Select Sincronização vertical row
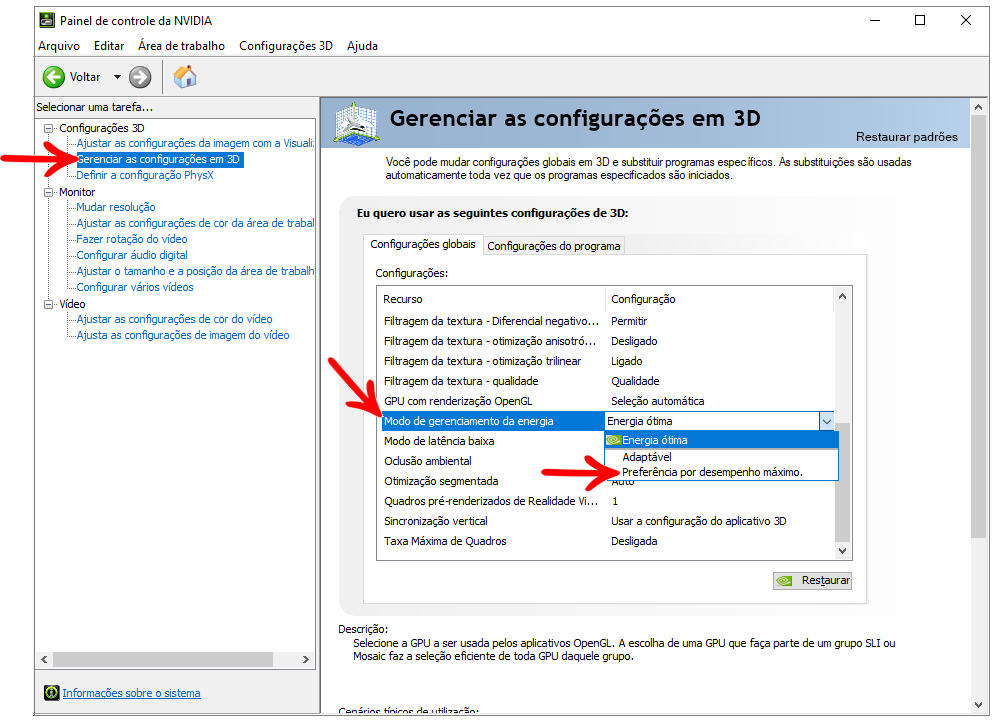 (x=607, y=521)
